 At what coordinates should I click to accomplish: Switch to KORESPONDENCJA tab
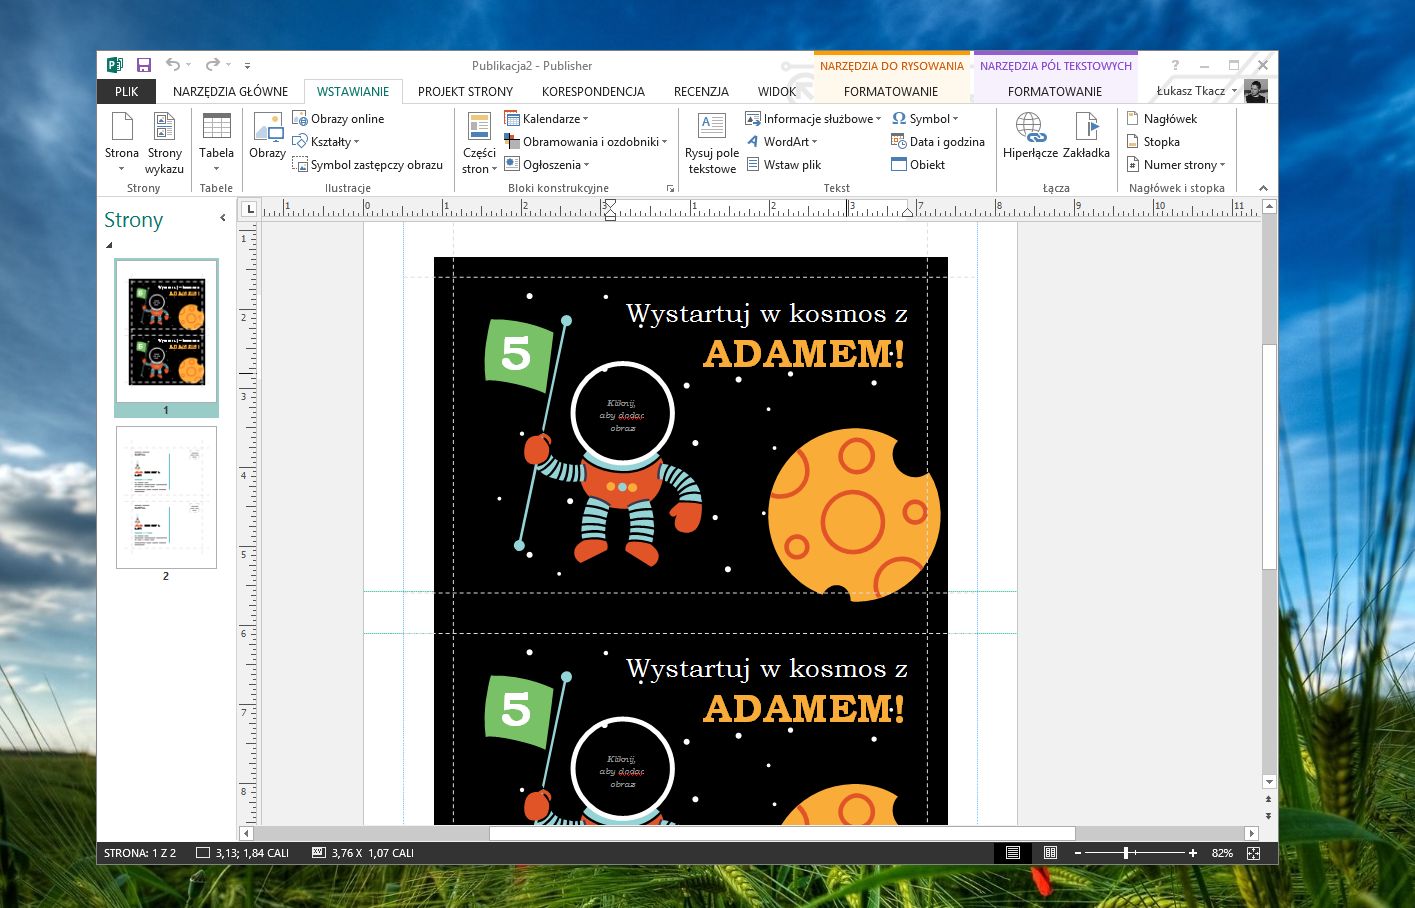(x=593, y=91)
